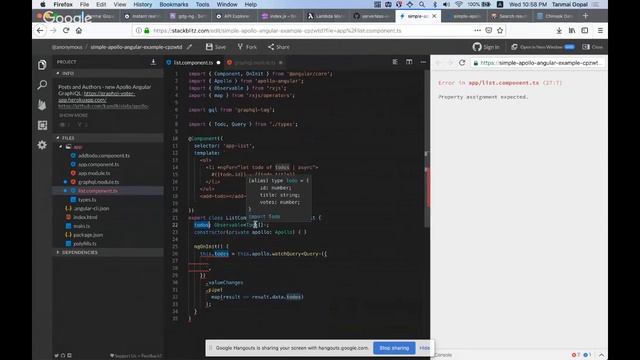Viewport: 640px width, 360px height.
Task: Click the format document icon in editor header
Action: pyautogui.click(x=395, y=62)
